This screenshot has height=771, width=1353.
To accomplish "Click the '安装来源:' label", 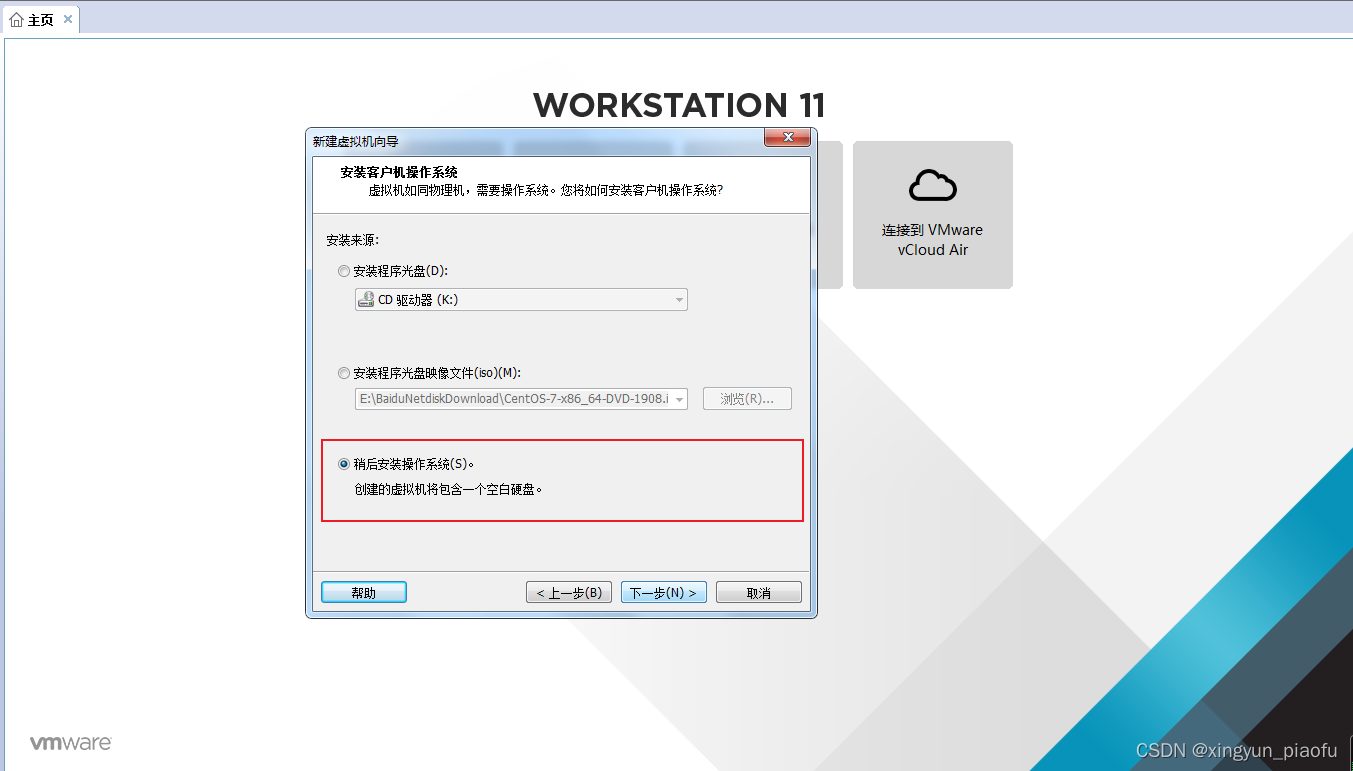I will [x=352, y=241].
